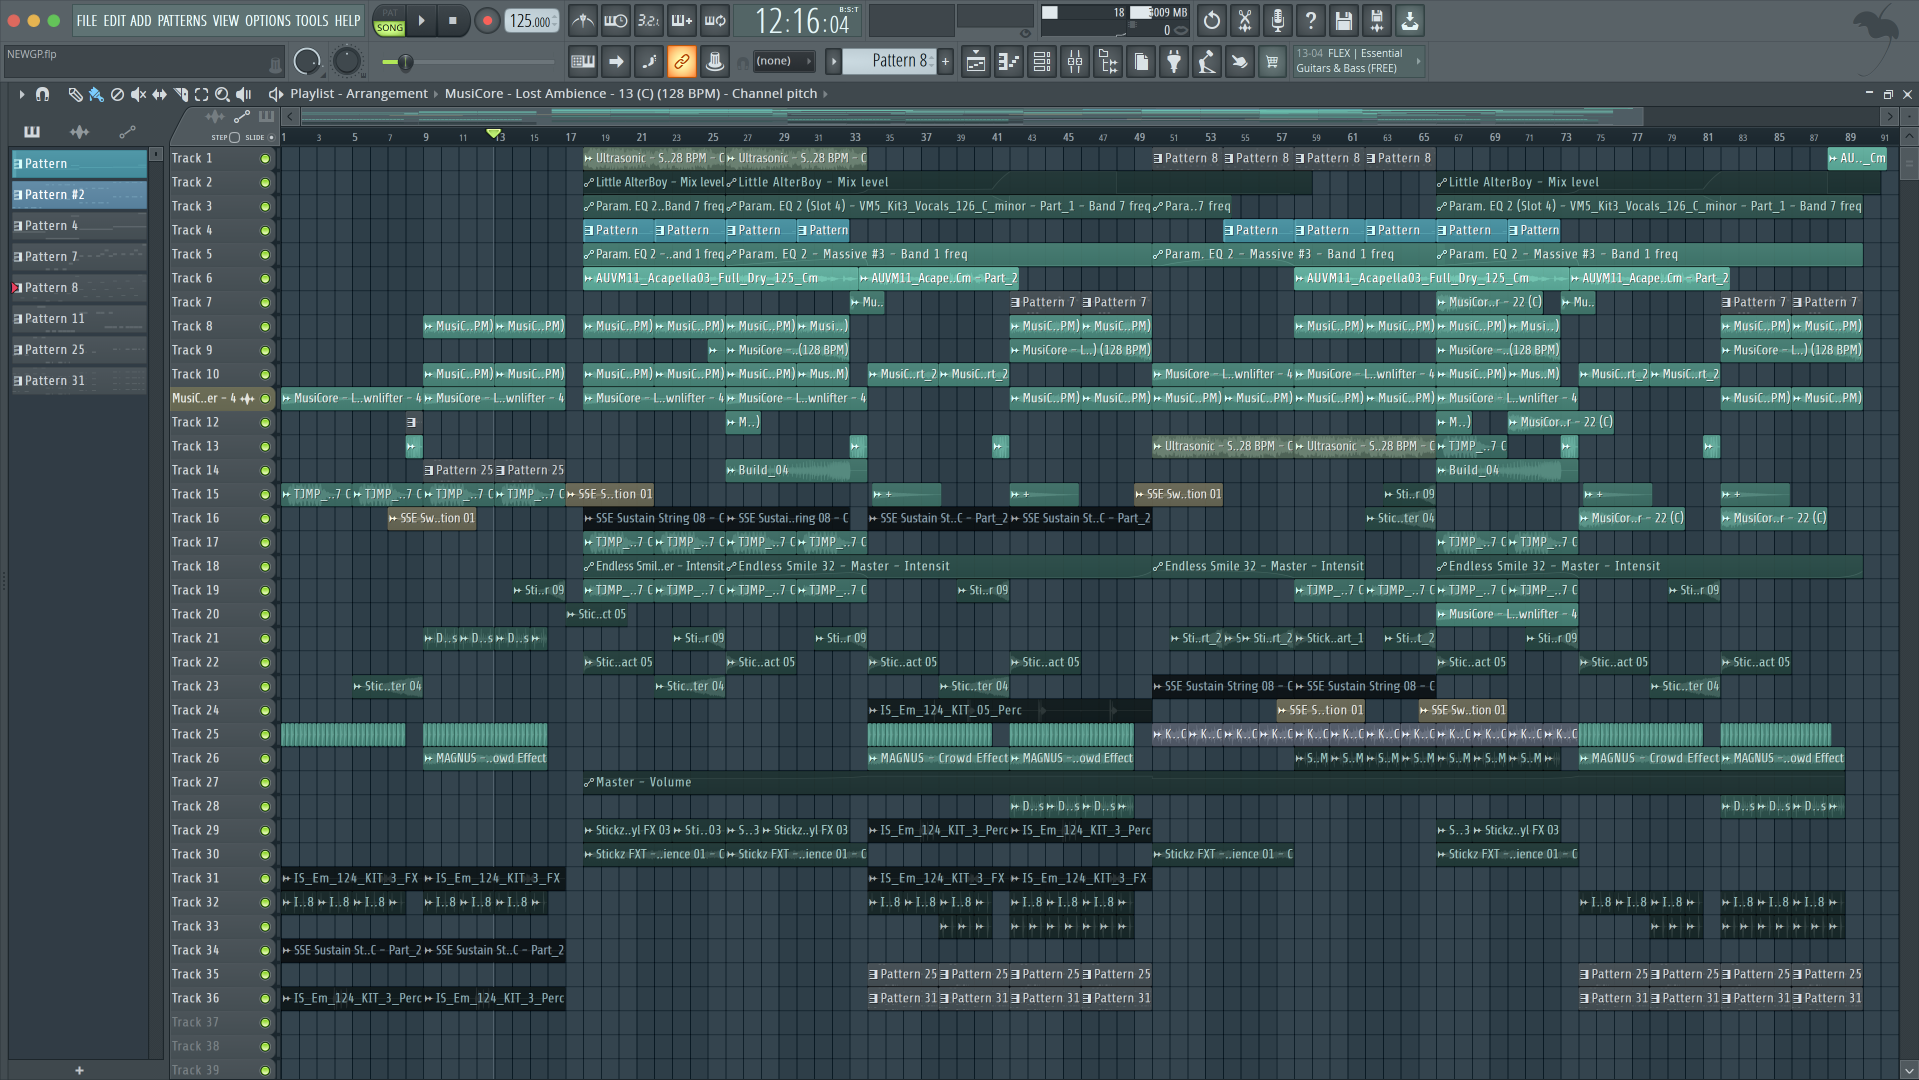Screen dimensions: 1919x1080
Task: Open the plugin picker plug icon
Action: [1173, 62]
